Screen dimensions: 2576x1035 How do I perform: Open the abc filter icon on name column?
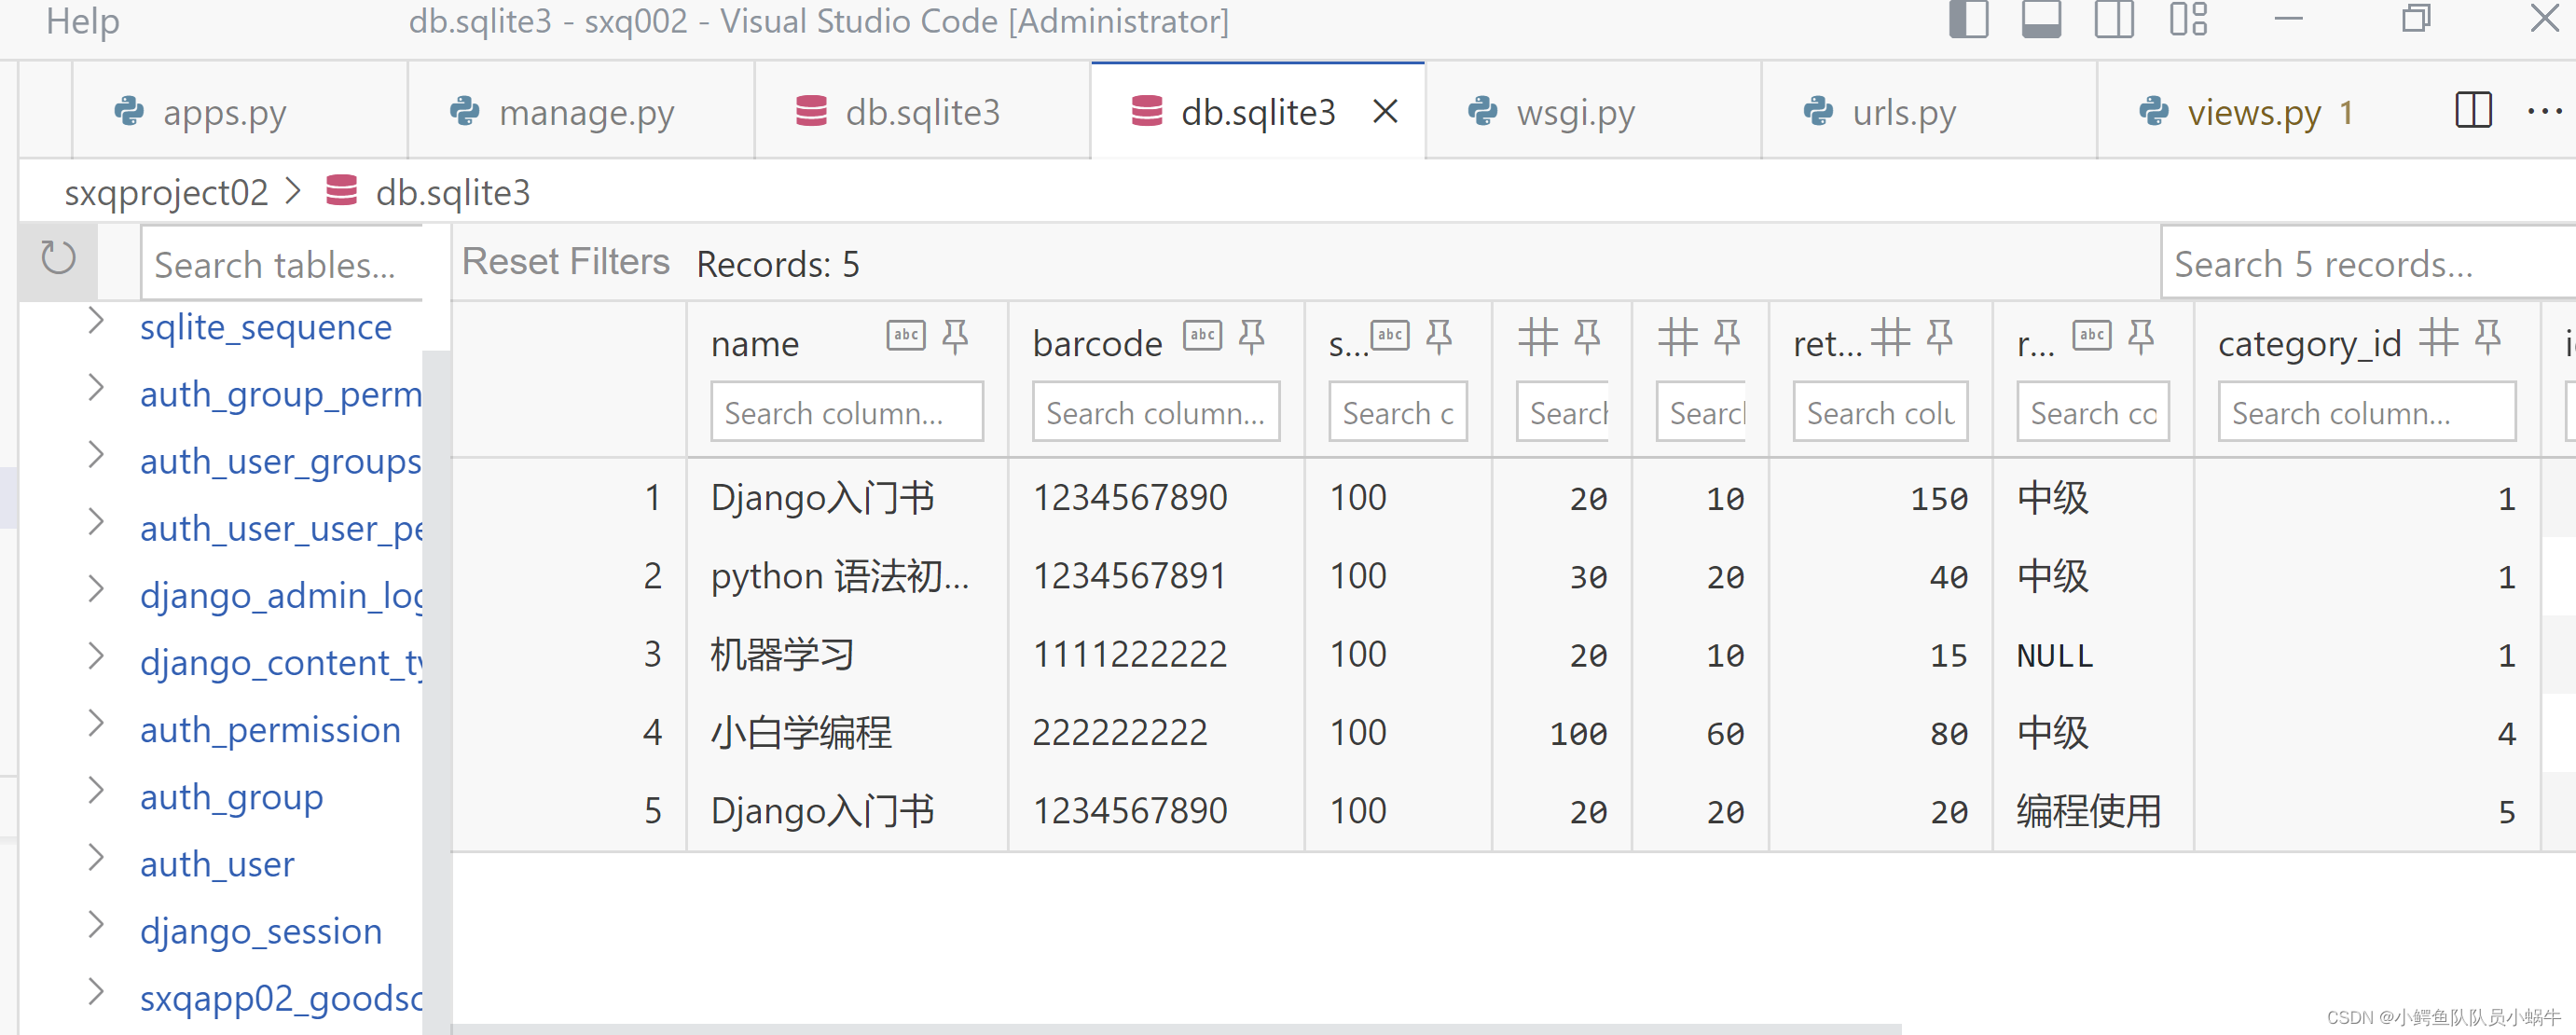(905, 336)
